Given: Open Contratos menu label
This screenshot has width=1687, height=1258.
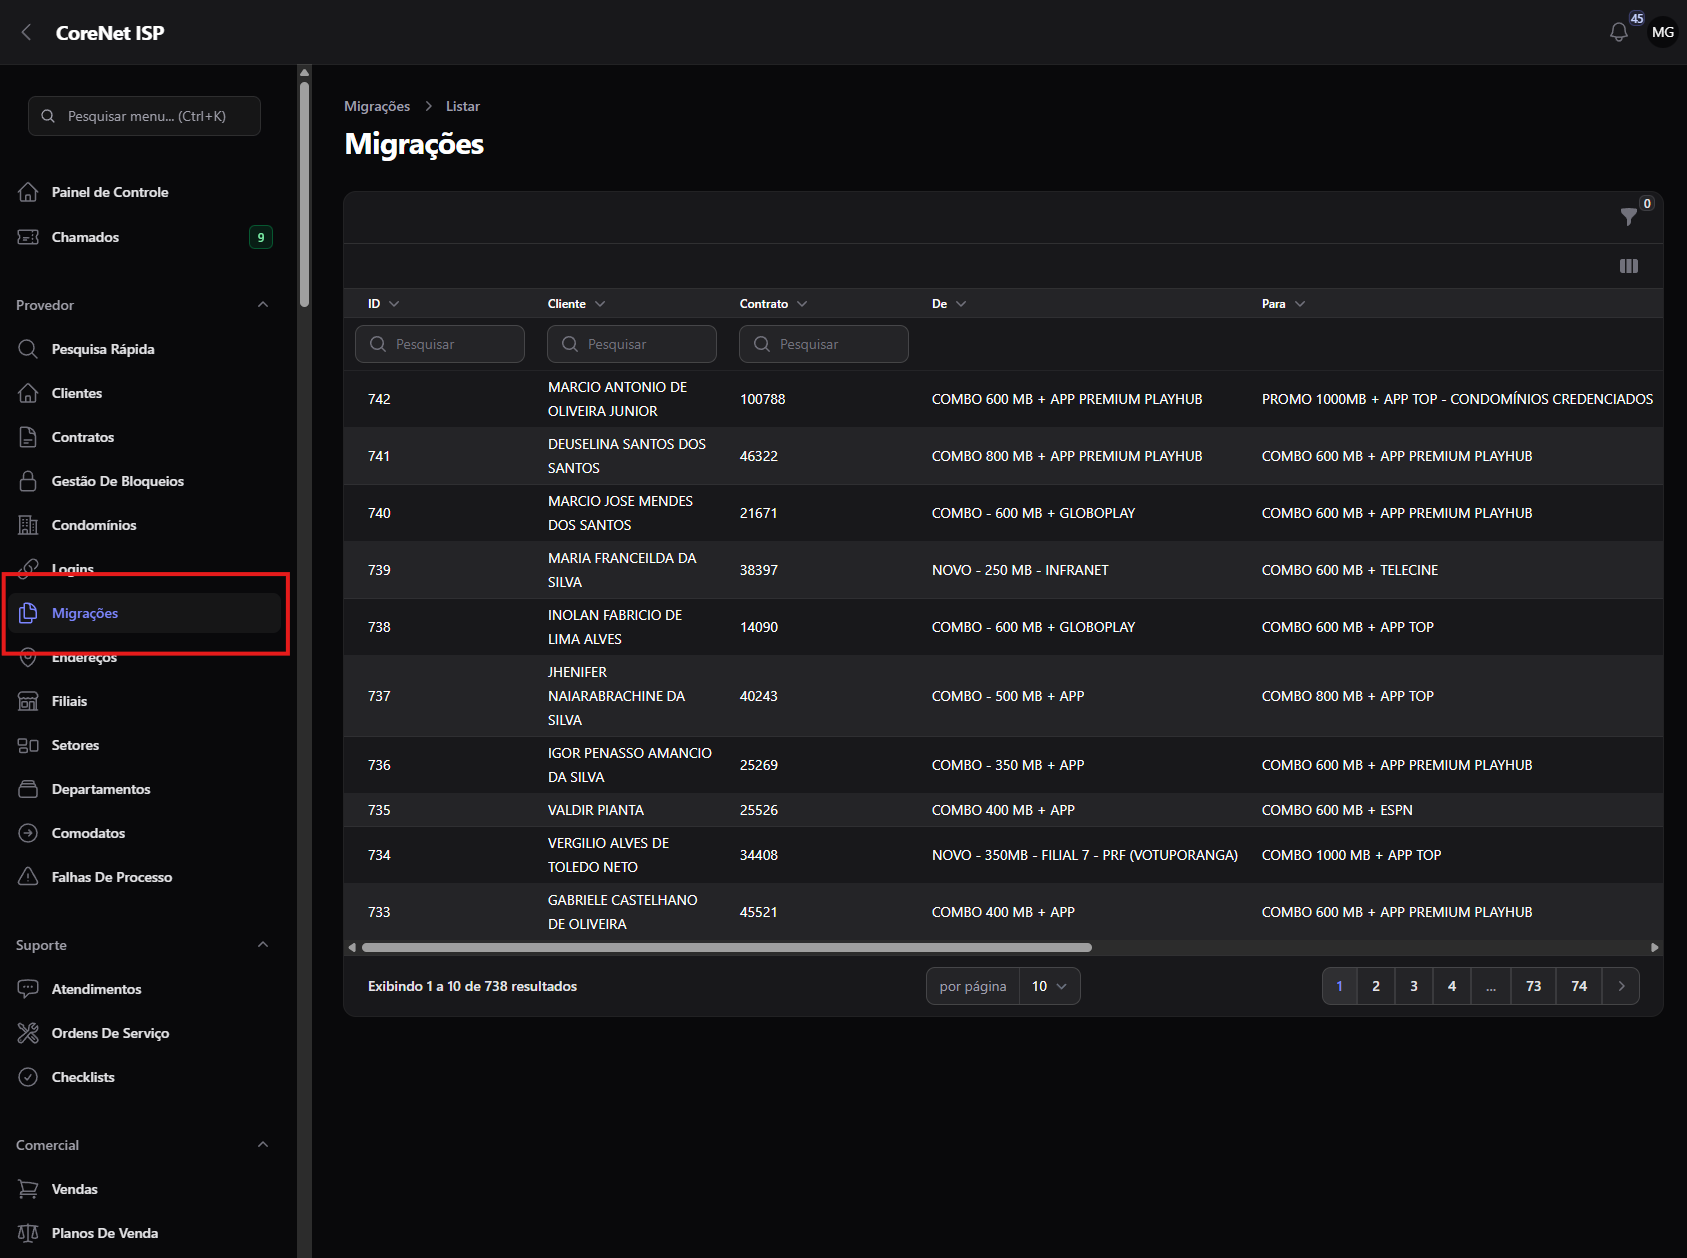Looking at the screenshot, I should [x=83, y=437].
